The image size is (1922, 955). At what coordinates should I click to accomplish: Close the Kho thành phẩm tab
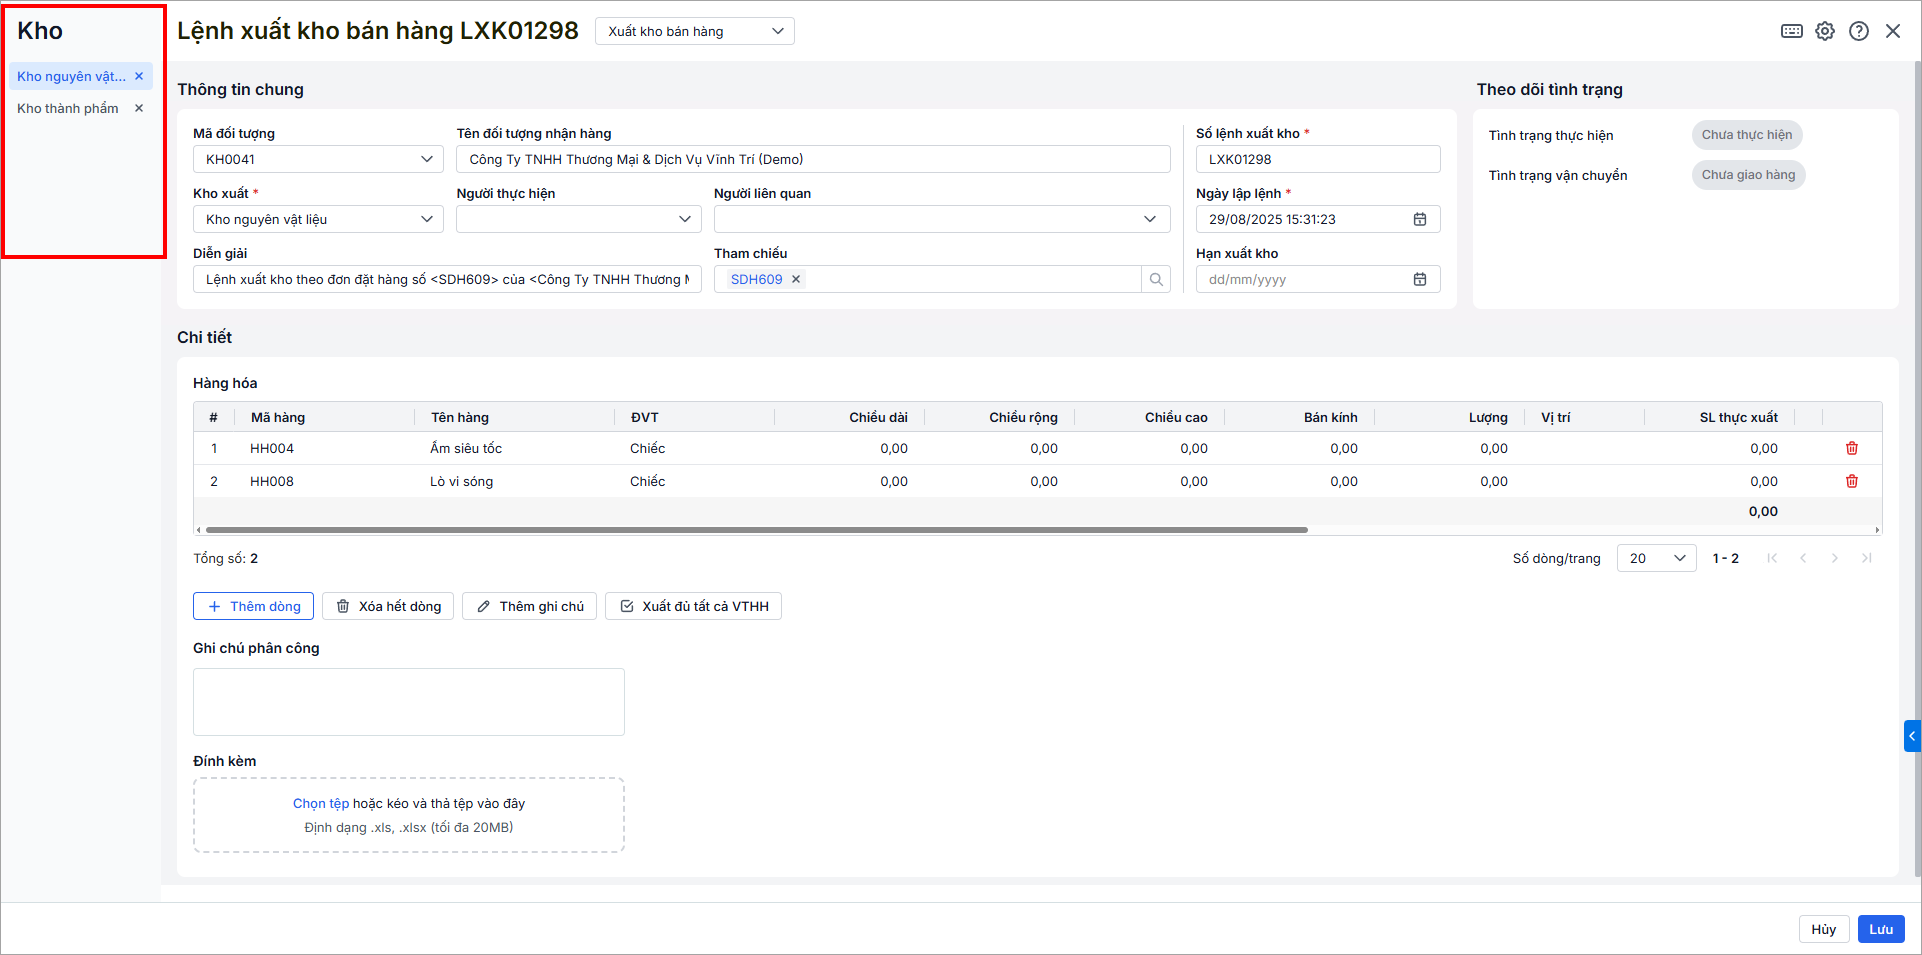tap(139, 108)
